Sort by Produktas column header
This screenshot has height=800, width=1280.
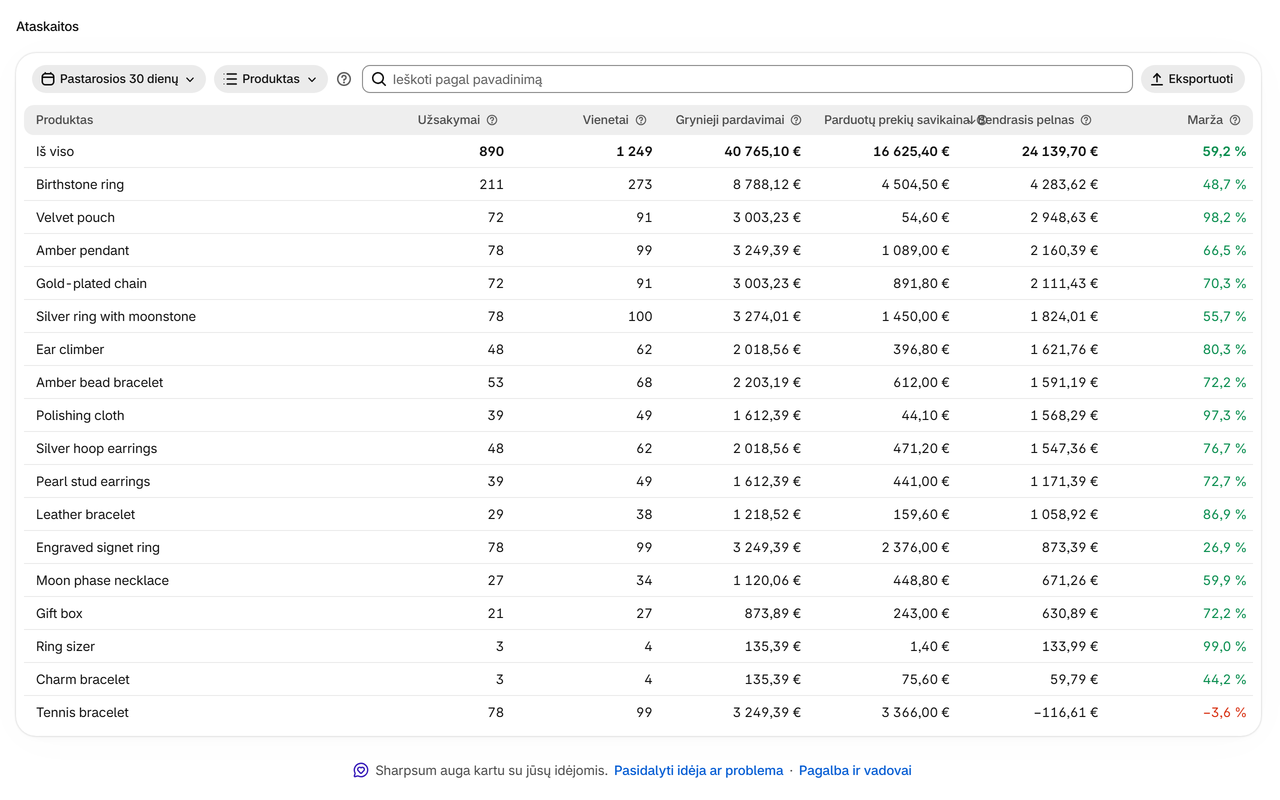tap(64, 120)
